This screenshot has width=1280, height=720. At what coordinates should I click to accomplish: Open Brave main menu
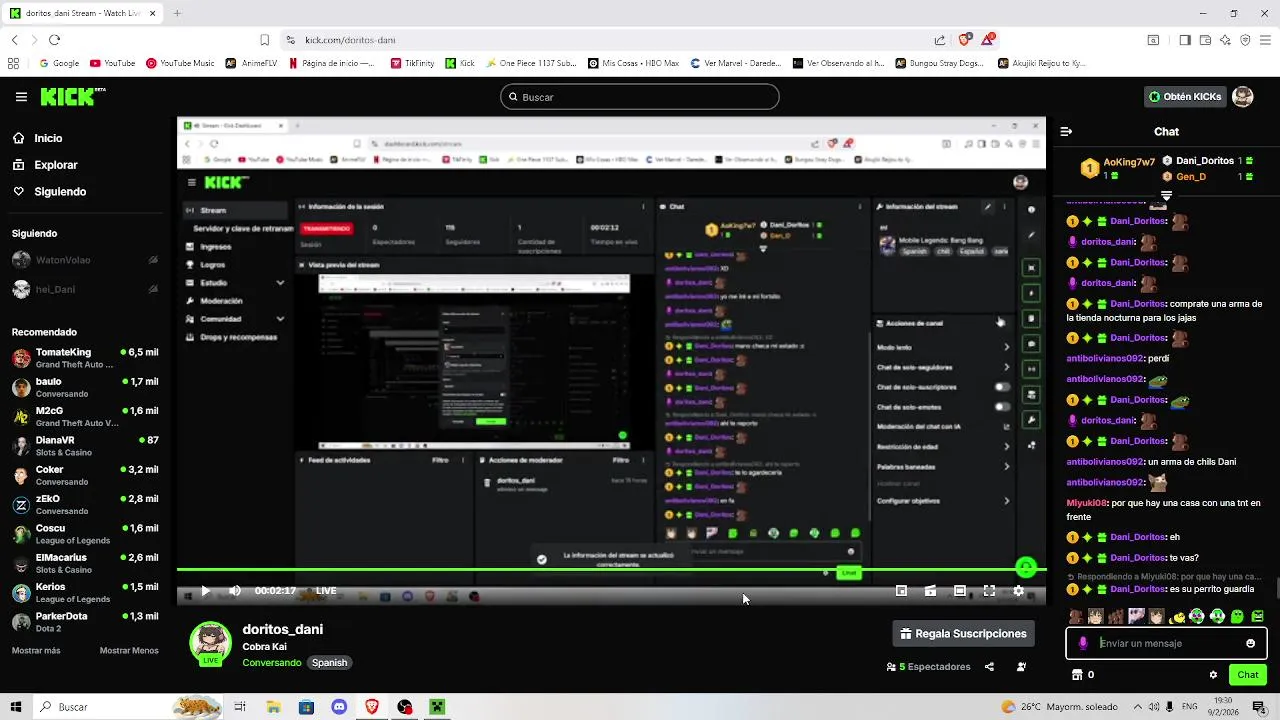click(1265, 40)
